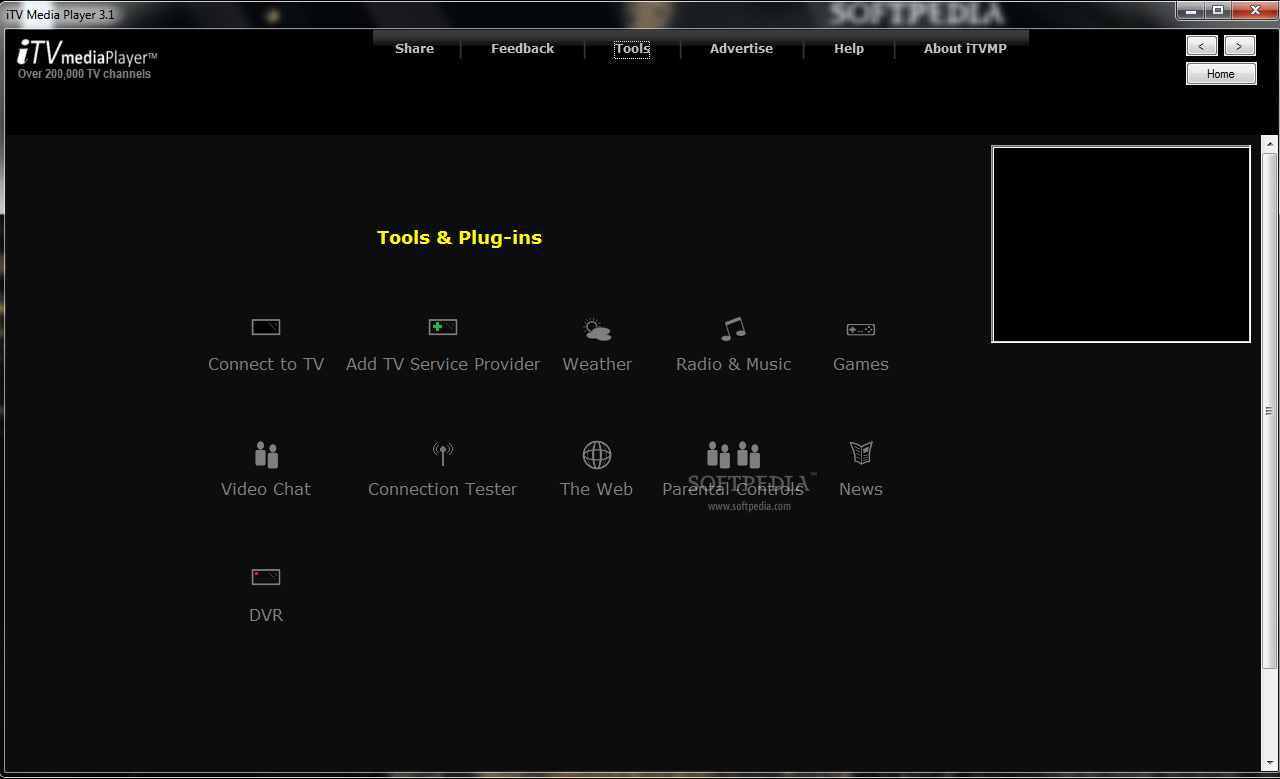Click the Over 200,000 TV channels text
The height and width of the screenshot is (779, 1280).
tap(84, 74)
